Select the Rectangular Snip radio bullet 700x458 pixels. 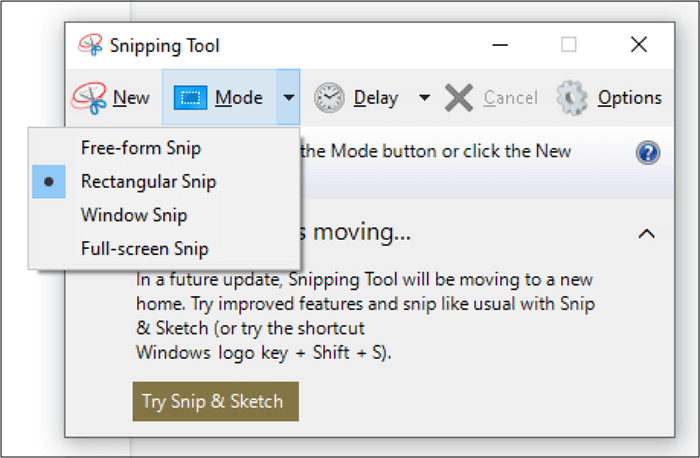tap(49, 182)
